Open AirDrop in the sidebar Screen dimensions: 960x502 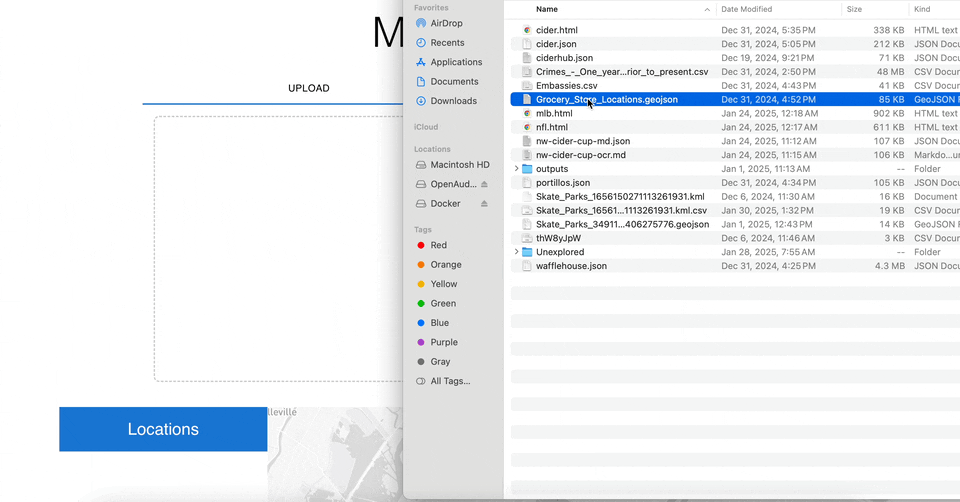point(439,23)
